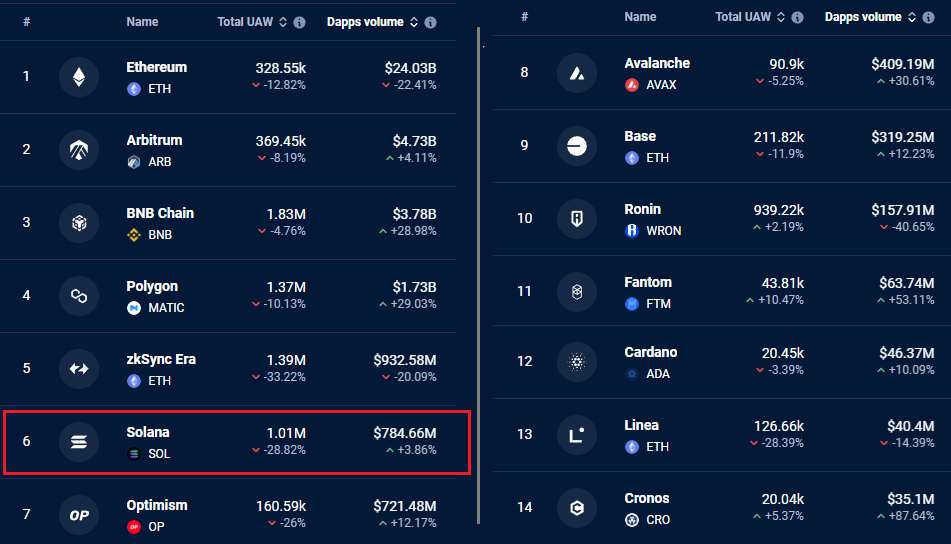
Task: Click the Name column header in left table
Action: click(142, 22)
